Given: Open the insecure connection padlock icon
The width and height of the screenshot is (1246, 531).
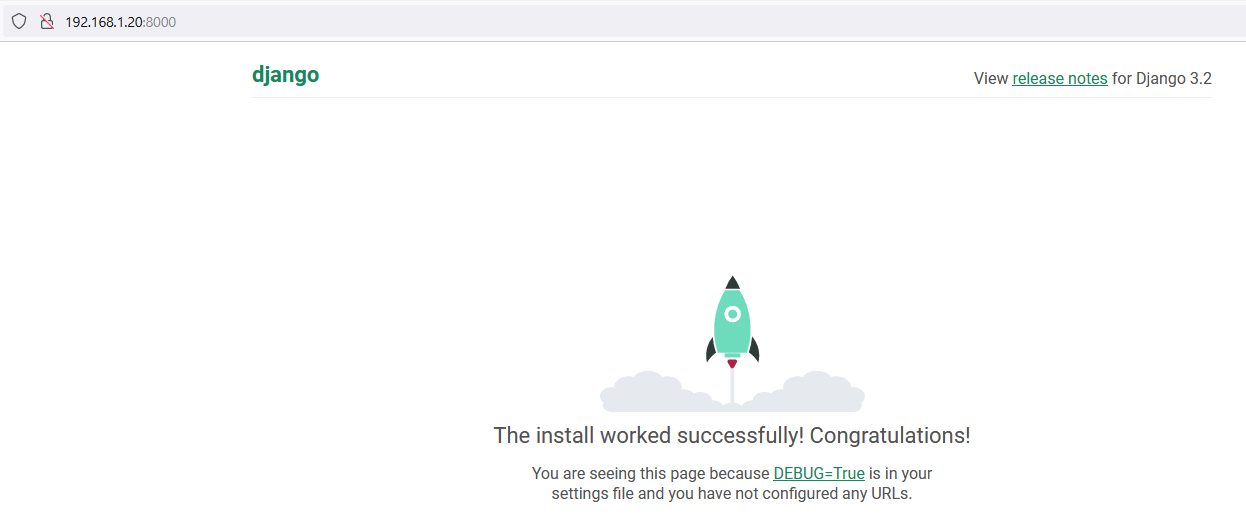Looking at the screenshot, I should coord(46,21).
